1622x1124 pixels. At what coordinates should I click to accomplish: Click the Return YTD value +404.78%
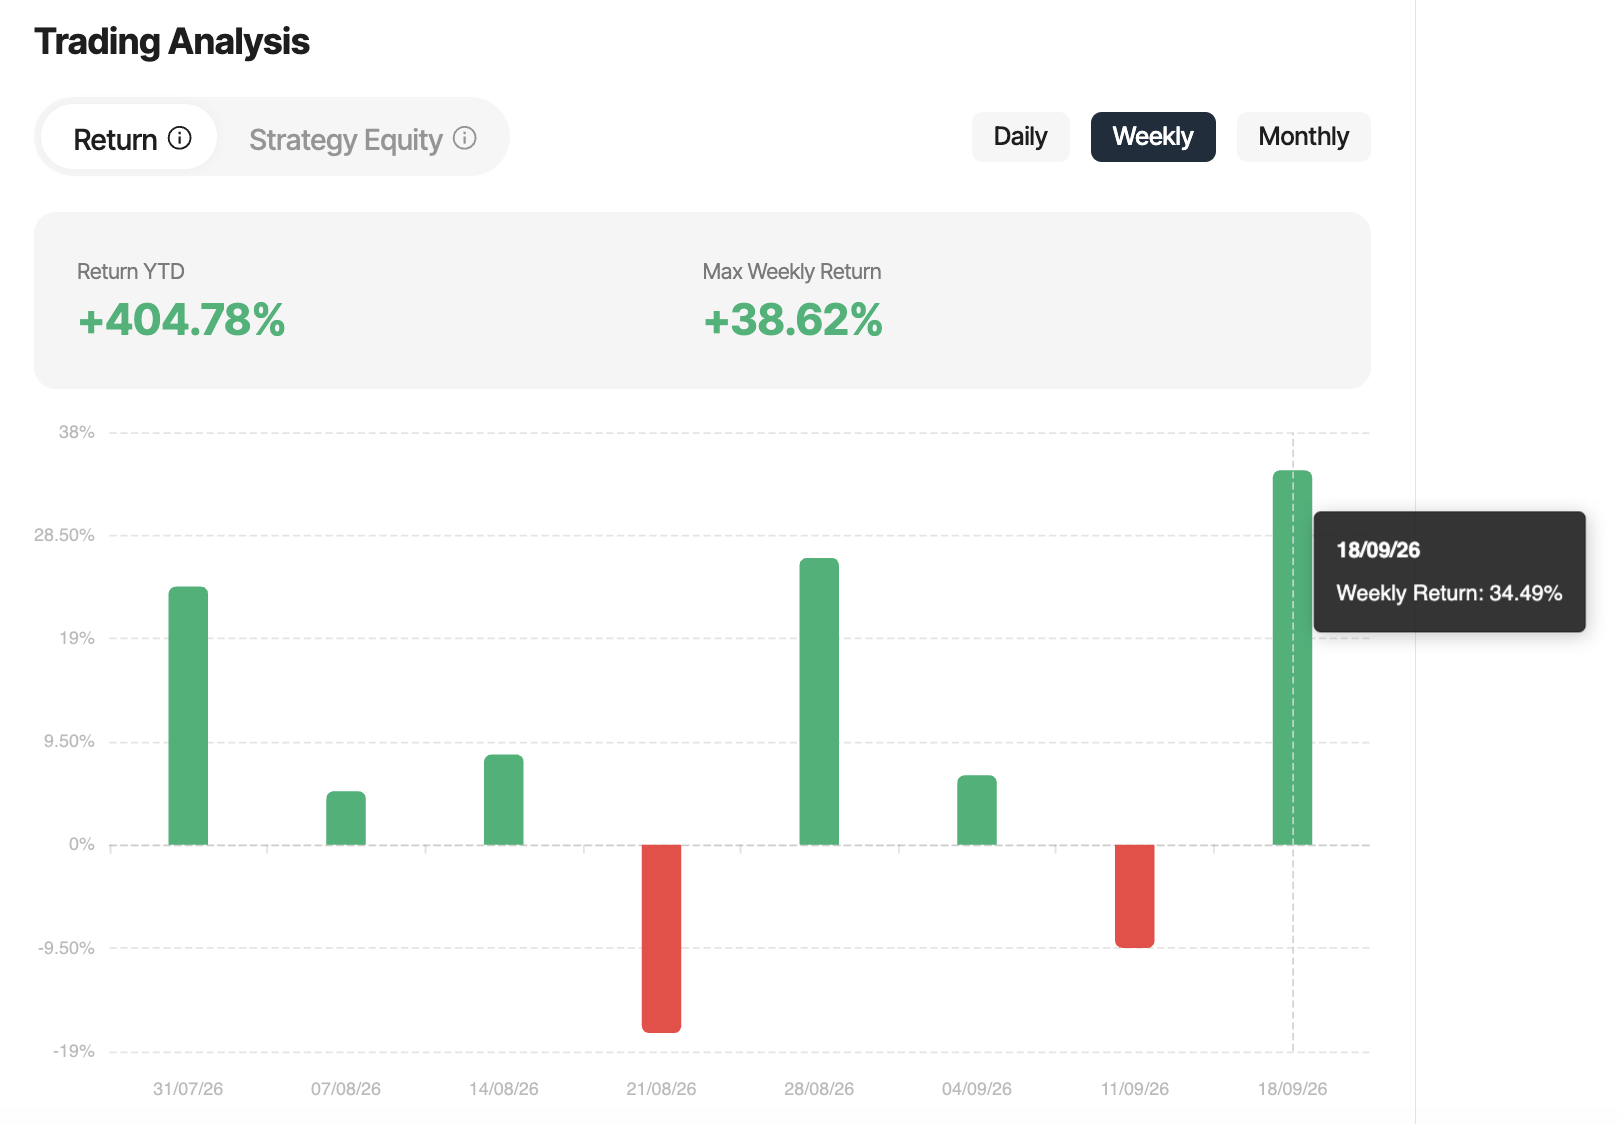point(182,320)
